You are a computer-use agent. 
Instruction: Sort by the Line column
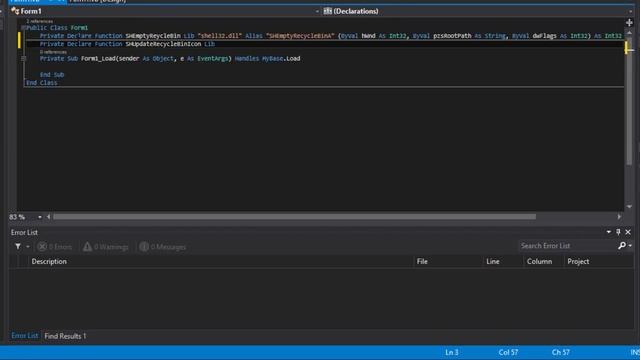[503, 261]
